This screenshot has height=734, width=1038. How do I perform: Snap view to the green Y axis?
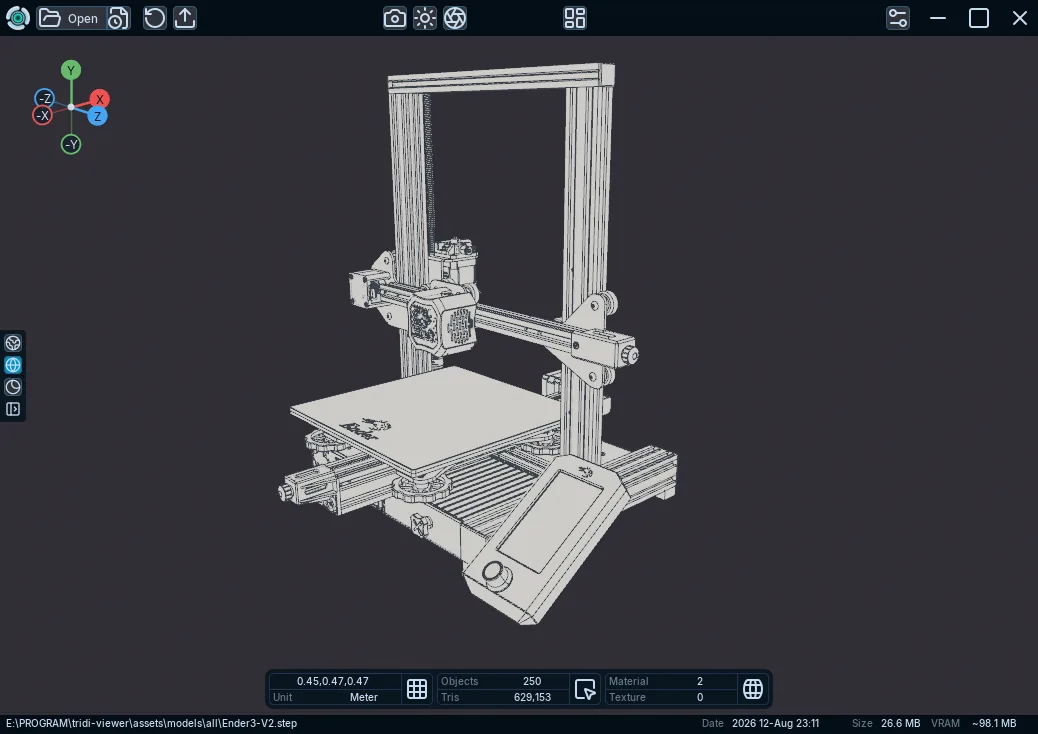(71, 70)
